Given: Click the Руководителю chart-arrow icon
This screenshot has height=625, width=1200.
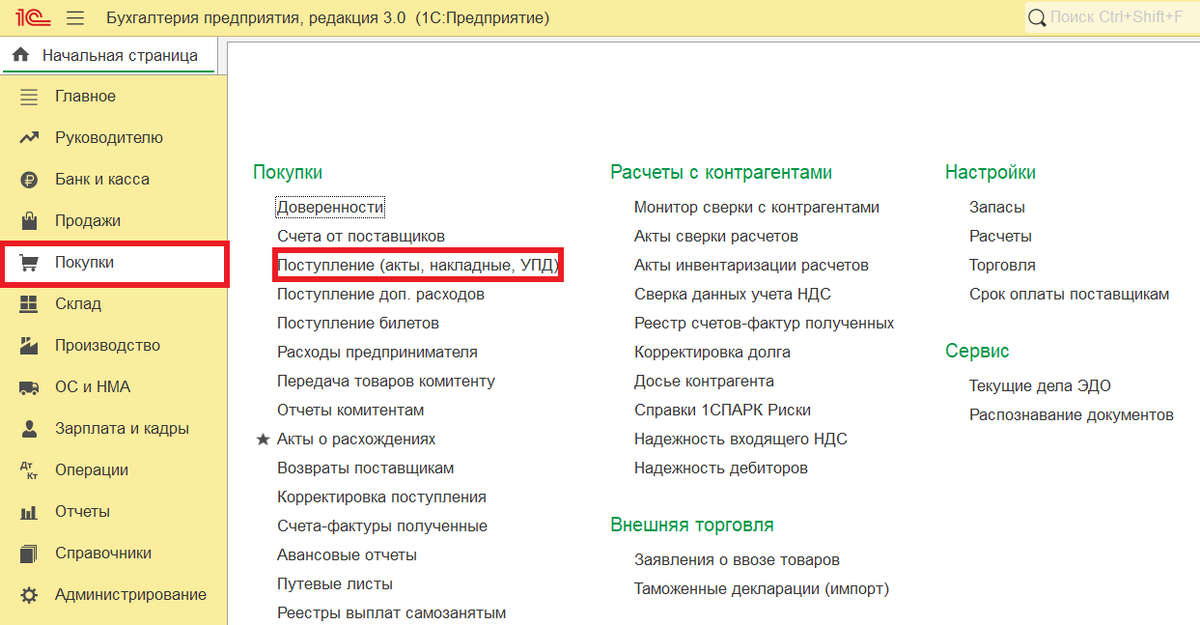Looking at the screenshot, I should click(x=29, y=138).
